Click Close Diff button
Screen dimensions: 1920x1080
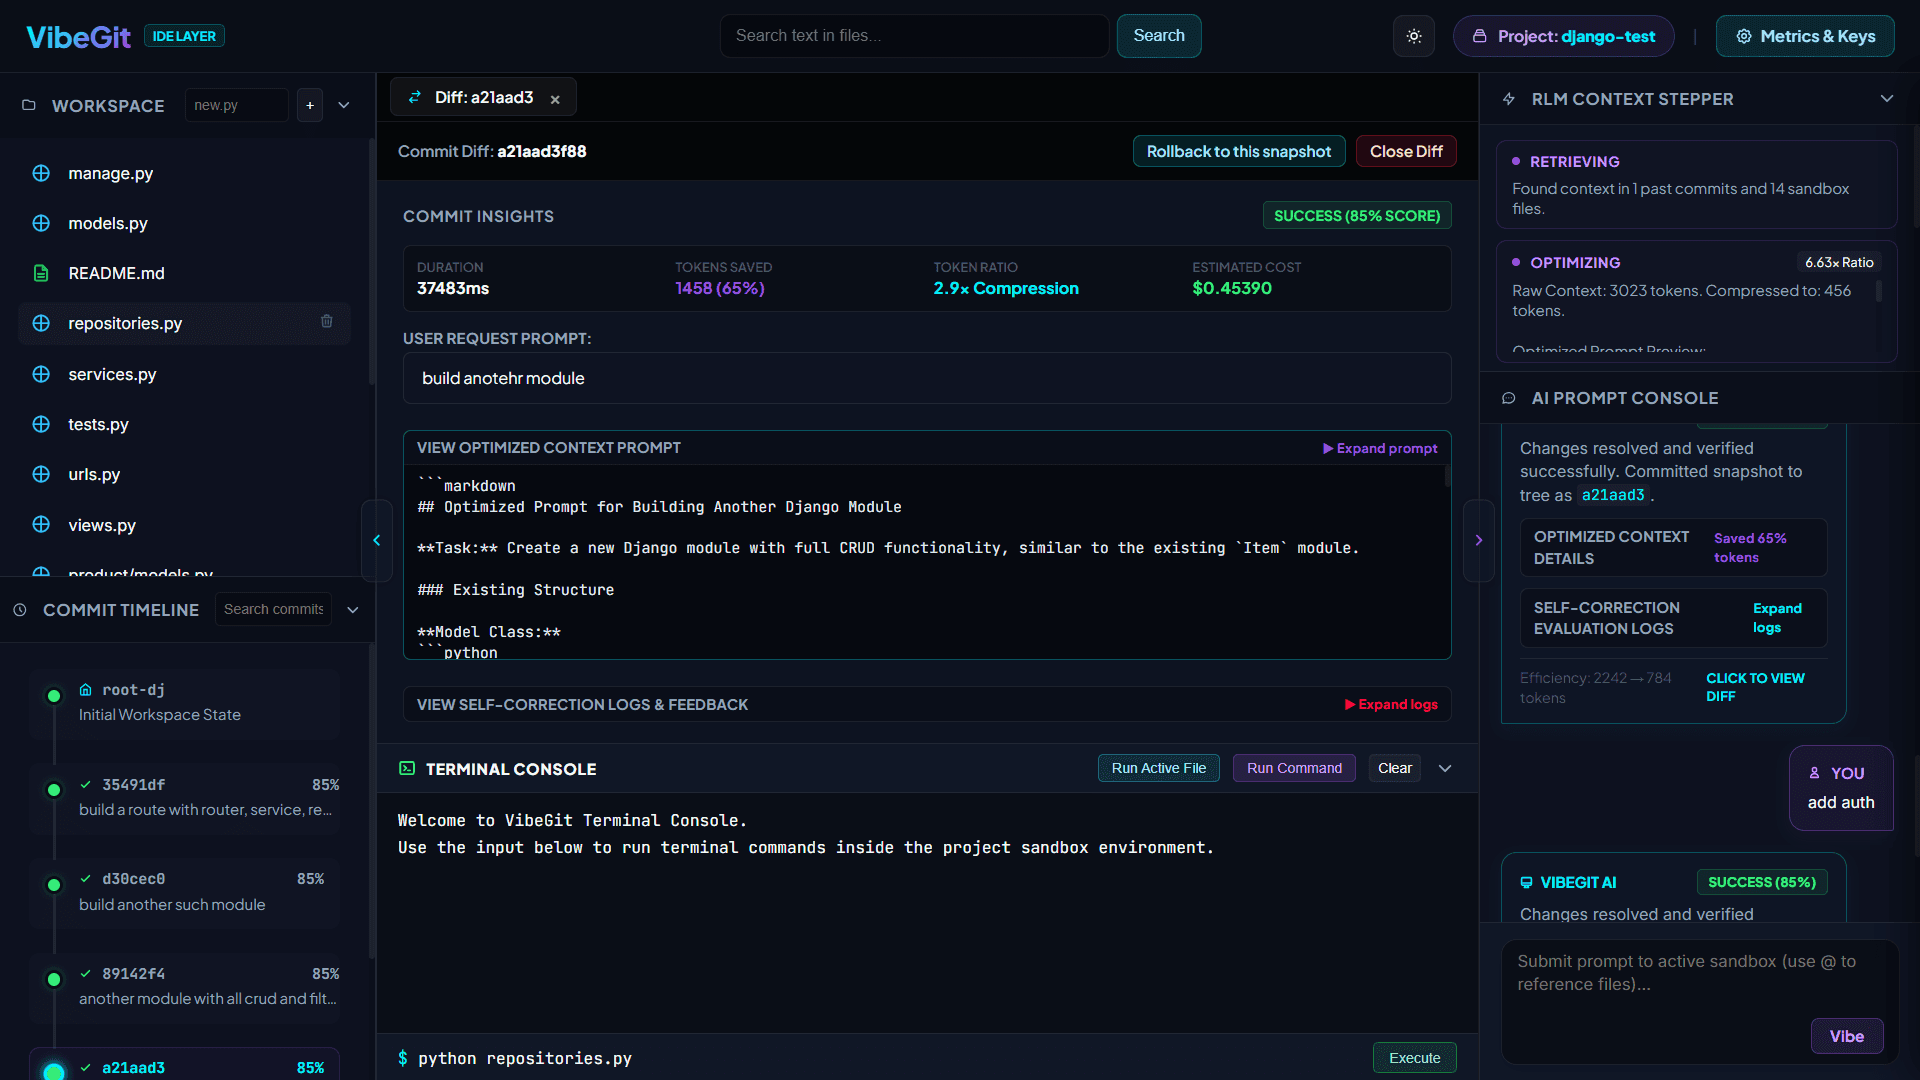1406,151
